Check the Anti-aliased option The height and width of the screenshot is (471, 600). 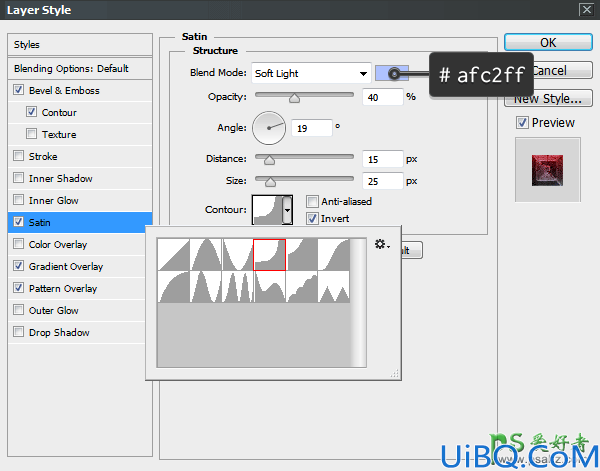(312, 201)
